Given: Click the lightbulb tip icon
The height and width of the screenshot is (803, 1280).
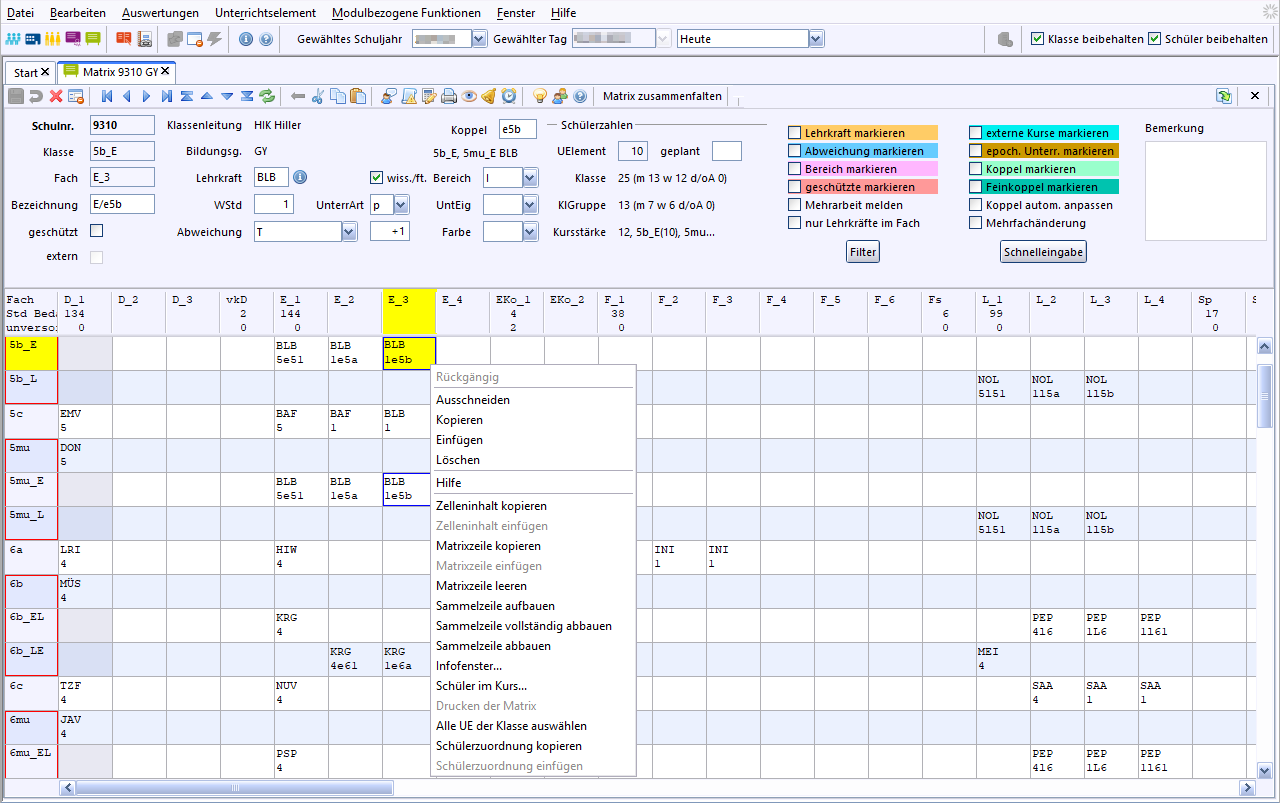Looking at the screenshot, I should point(540,96).
